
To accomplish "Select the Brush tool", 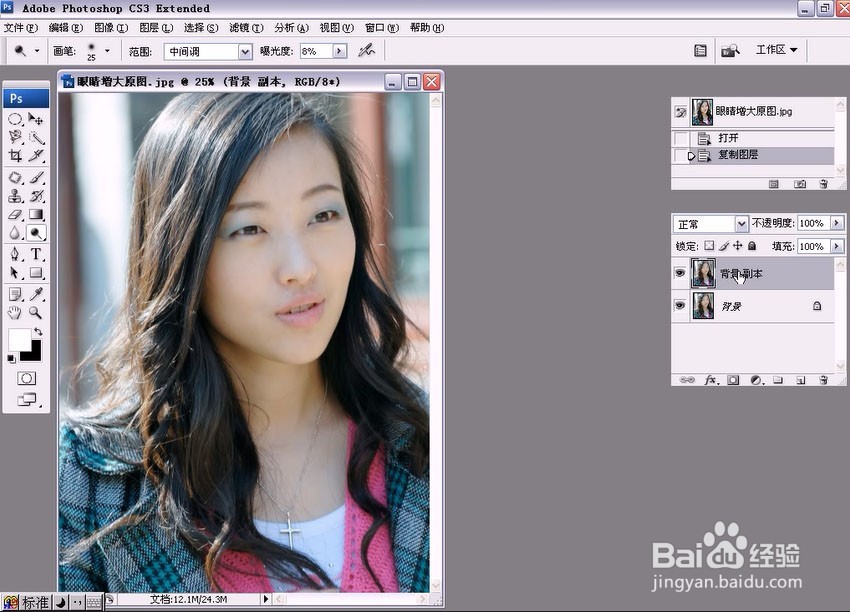I will (36, 177).
